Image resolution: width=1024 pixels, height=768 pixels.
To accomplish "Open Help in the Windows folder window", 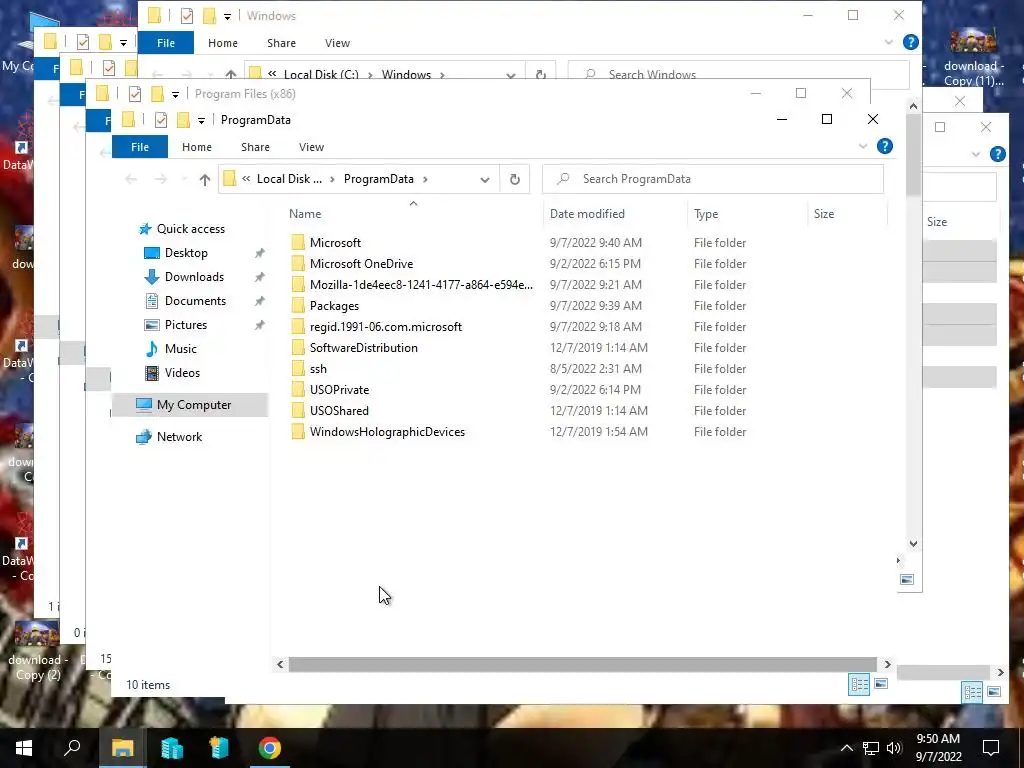I will pos(910,42).
